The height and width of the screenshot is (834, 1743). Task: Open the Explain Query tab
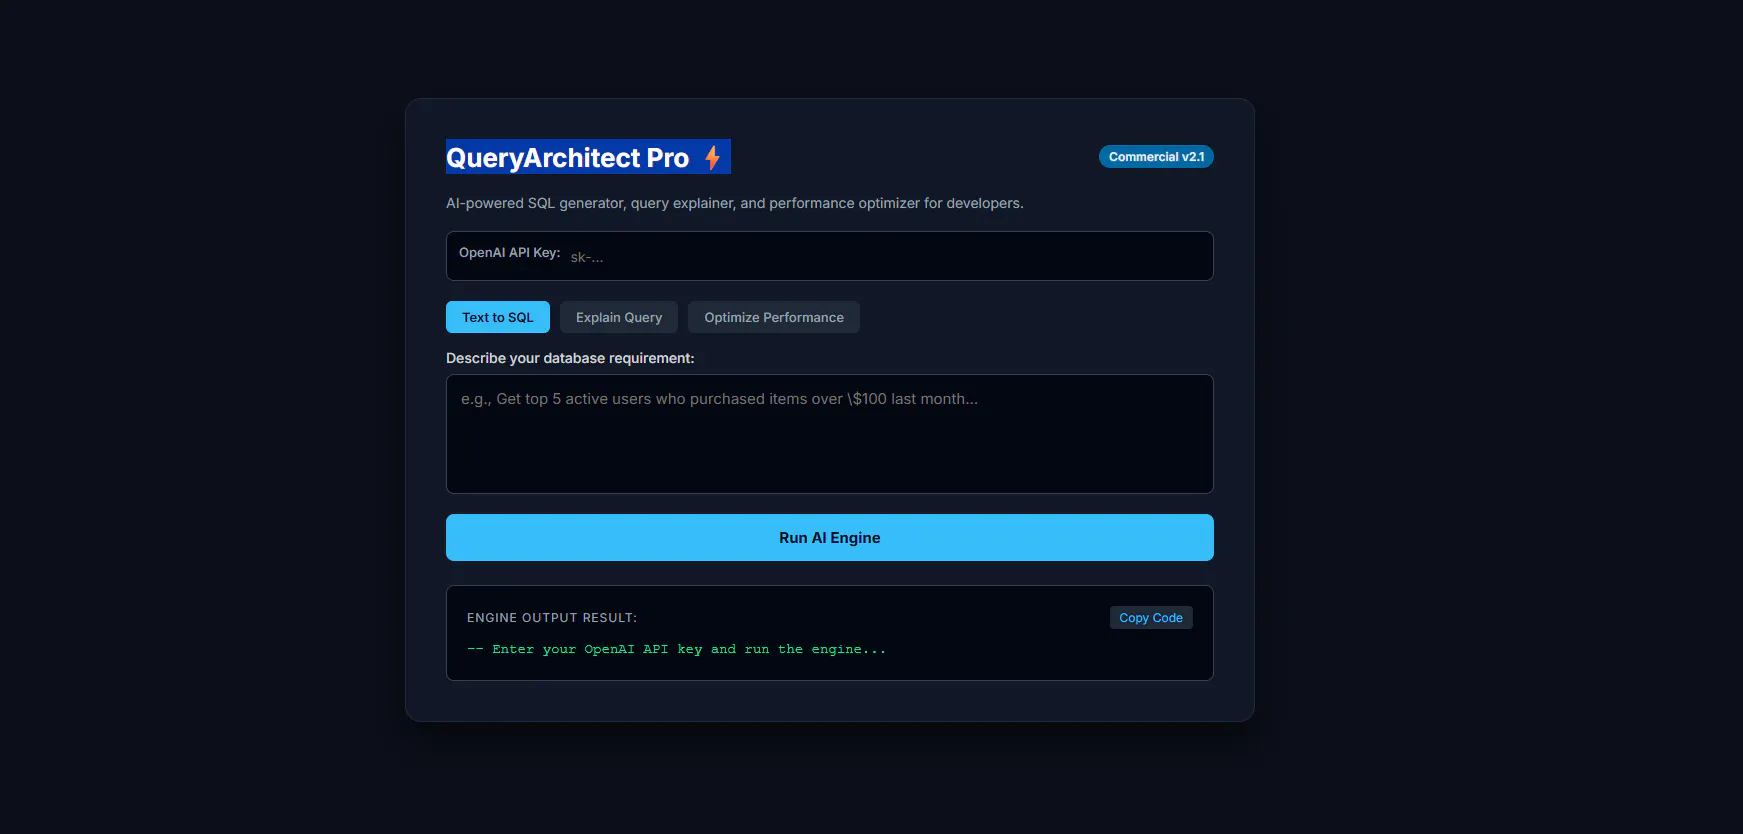pyautogui.click(x=619, y=317)
